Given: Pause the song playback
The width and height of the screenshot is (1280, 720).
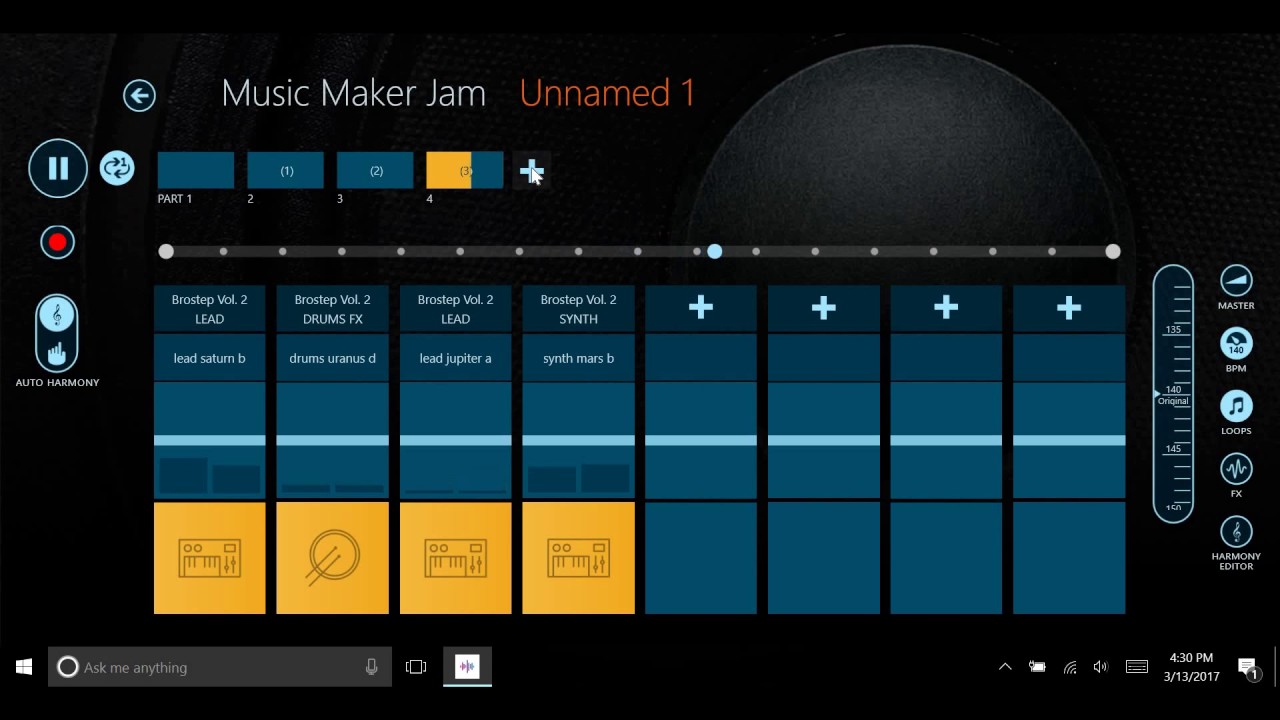Looking at the screenshot, I should tap(58, 168).
